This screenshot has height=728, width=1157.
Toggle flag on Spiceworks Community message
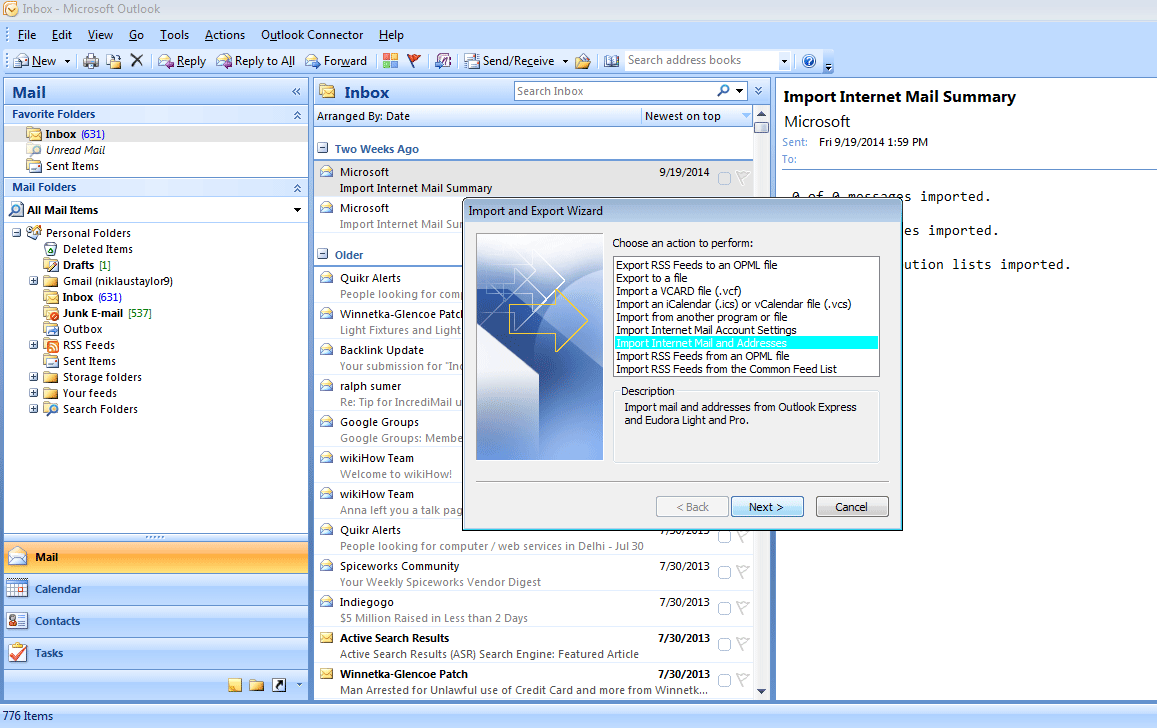[743, 572]
